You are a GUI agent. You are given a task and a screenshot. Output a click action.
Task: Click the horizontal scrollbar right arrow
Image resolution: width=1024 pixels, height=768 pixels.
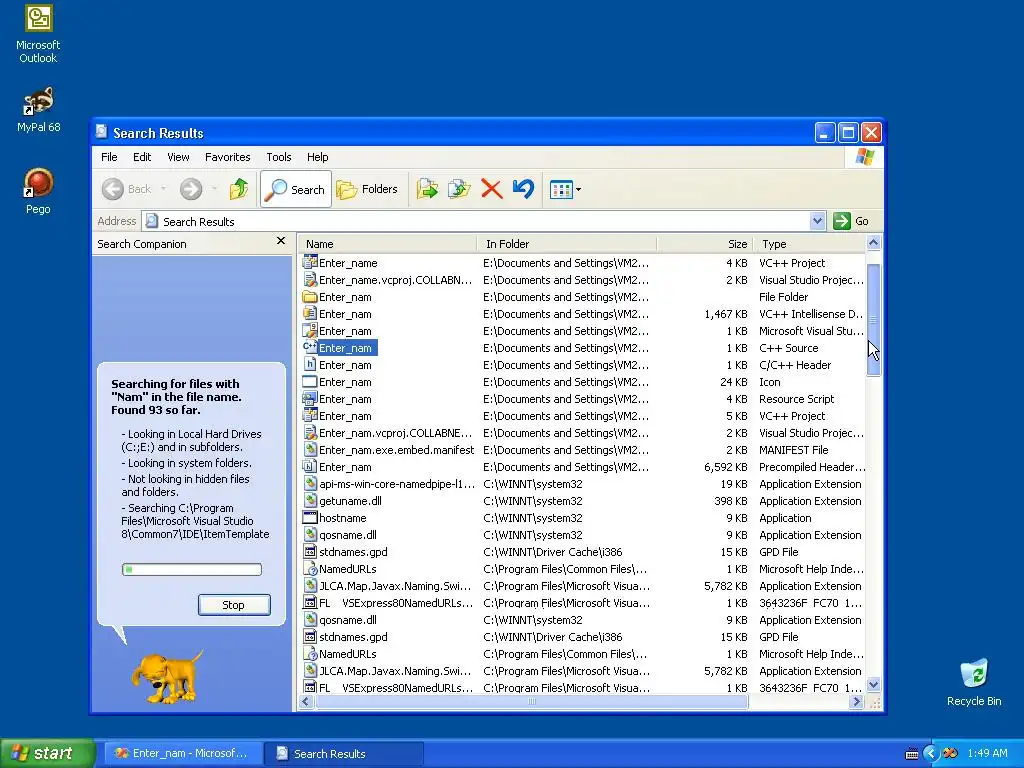click(x=856, y=702)
